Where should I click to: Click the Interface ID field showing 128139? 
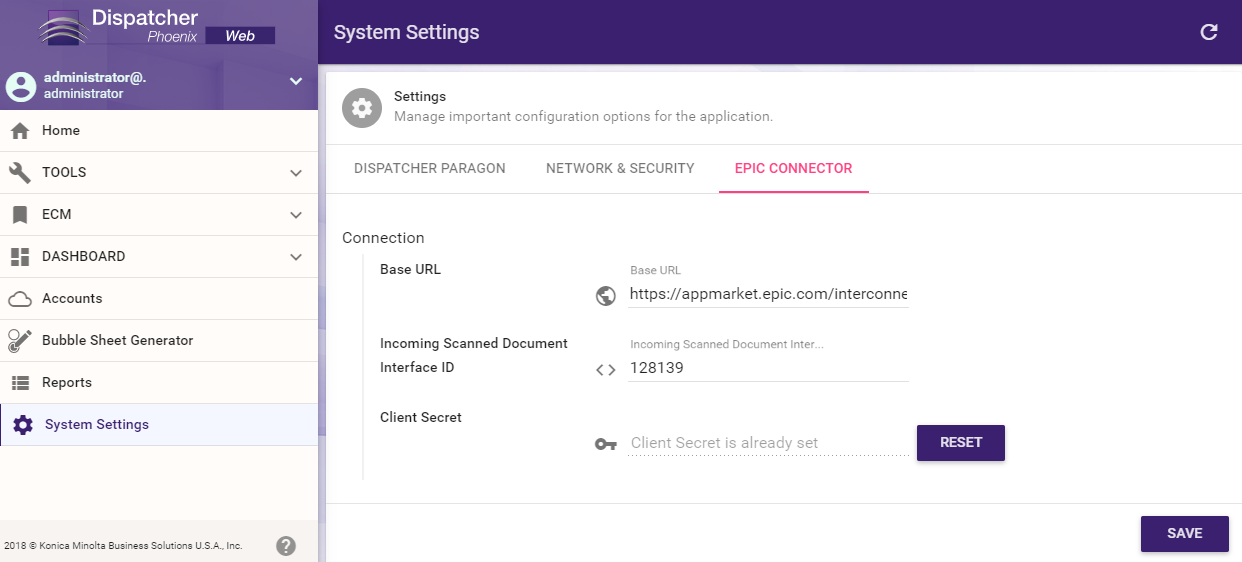(768, 368)
